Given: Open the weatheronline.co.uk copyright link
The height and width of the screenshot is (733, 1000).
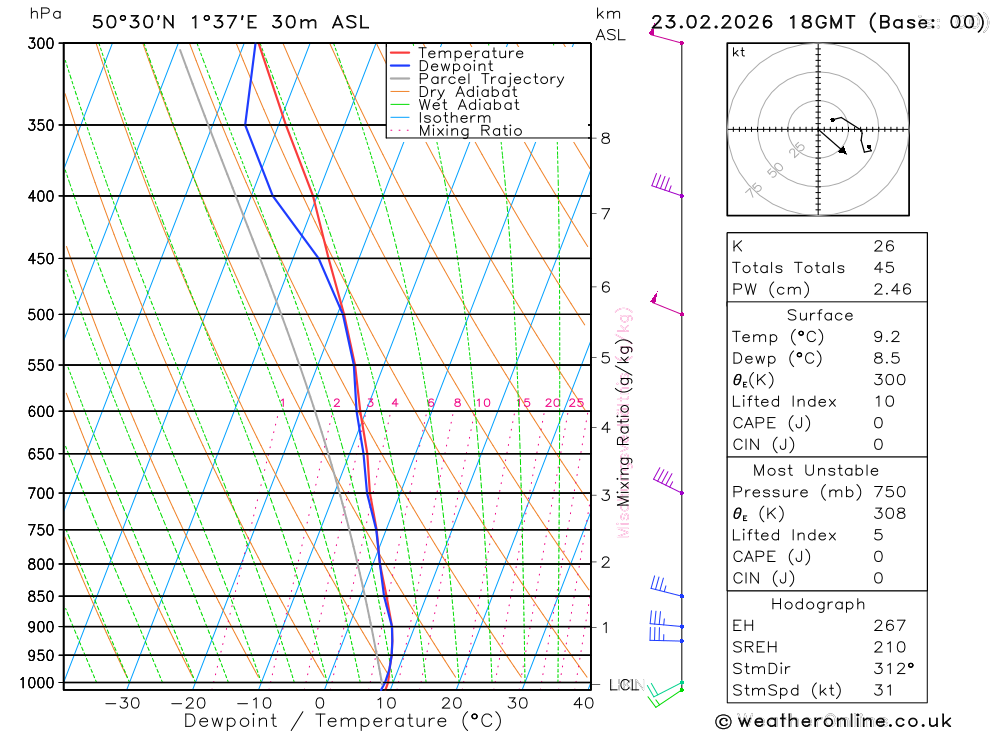Looking at the screenshot, I should pyautogui.click(x=833, y=722).
